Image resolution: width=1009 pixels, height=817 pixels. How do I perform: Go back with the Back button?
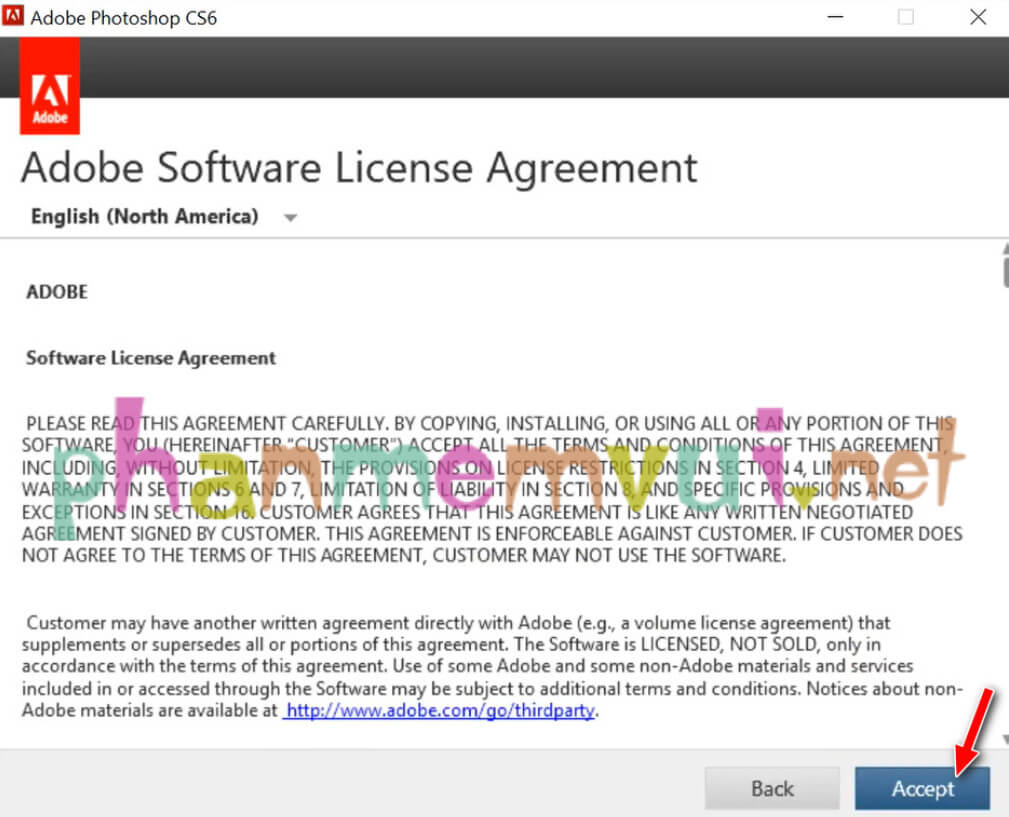772,788
